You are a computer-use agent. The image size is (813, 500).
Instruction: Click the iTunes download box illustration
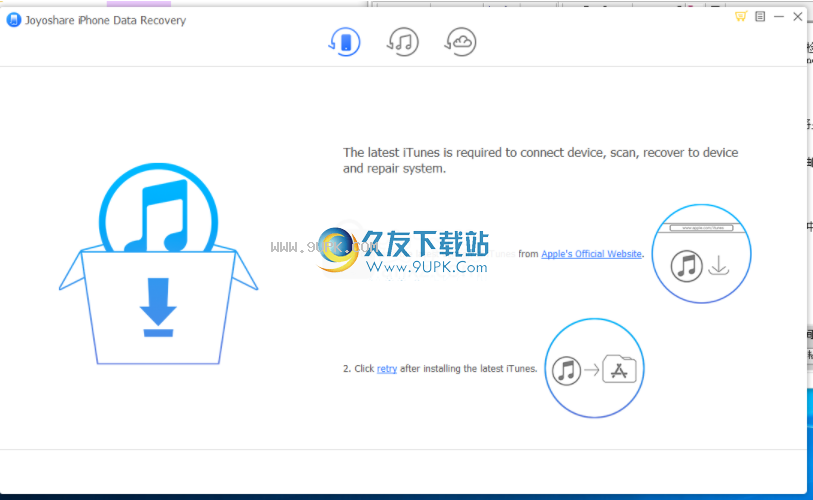point(158,263)
